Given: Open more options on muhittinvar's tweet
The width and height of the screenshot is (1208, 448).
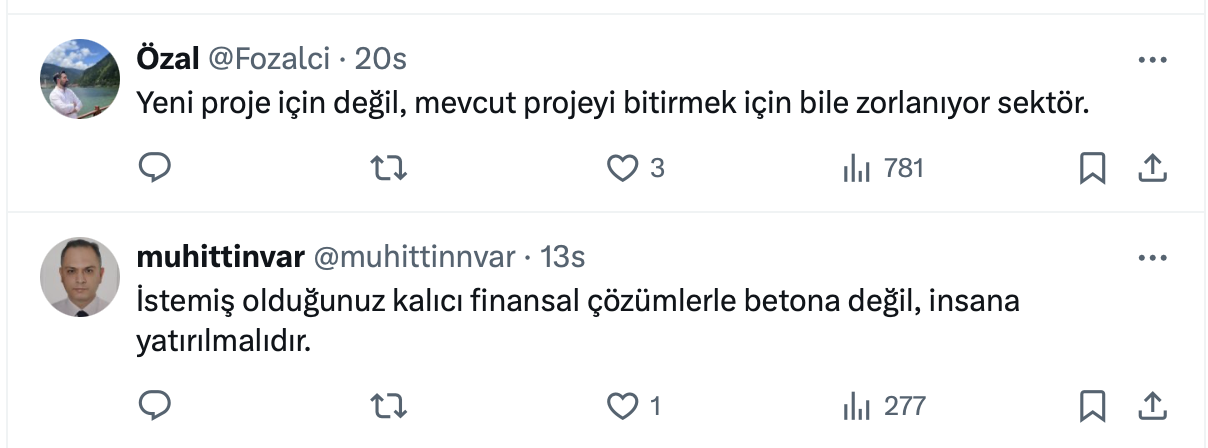Looking at the screenshot, I should click(x=1152, y=258).
